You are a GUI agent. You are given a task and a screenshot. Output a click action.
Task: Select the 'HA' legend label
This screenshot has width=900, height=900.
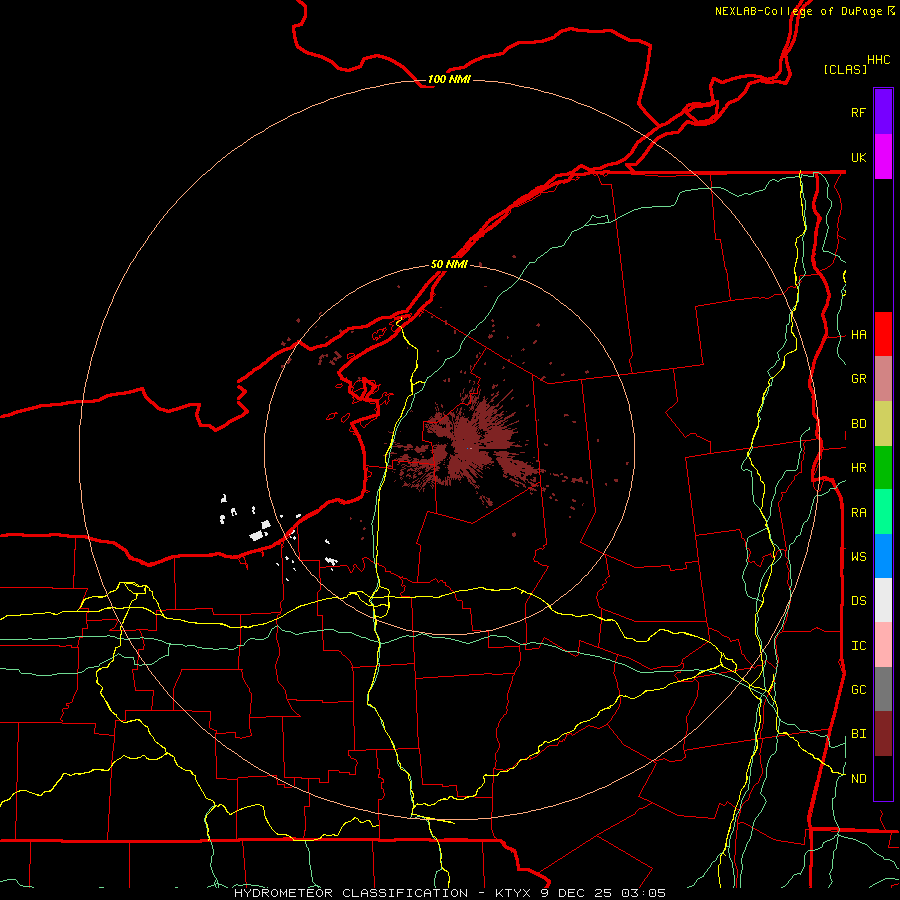coord(858,335)
